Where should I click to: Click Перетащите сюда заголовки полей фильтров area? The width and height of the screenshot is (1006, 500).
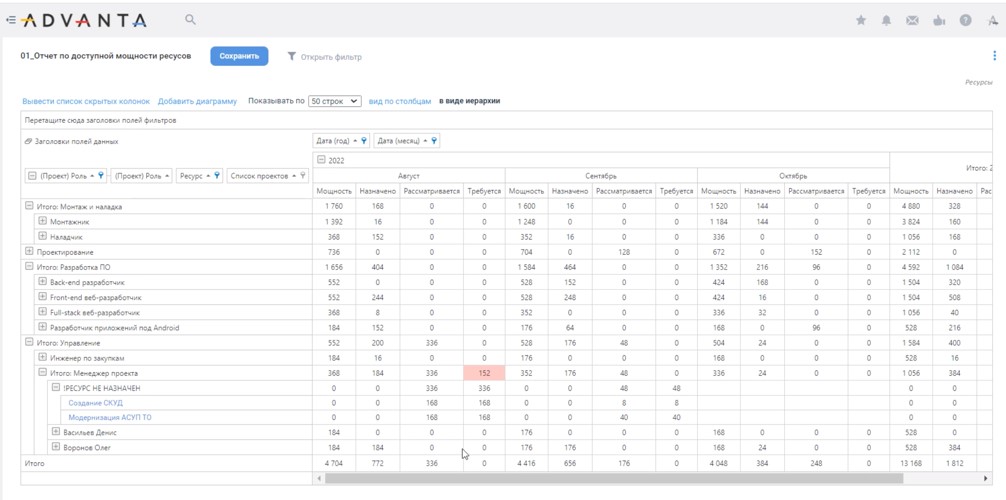507,120
